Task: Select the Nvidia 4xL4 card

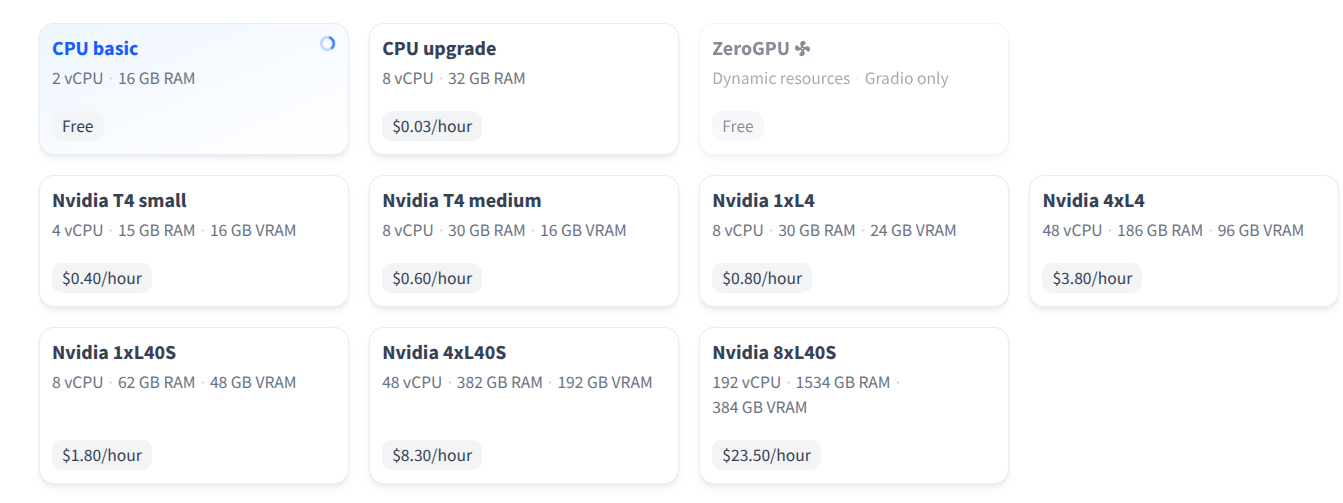Action: (x=1184, y=241)
